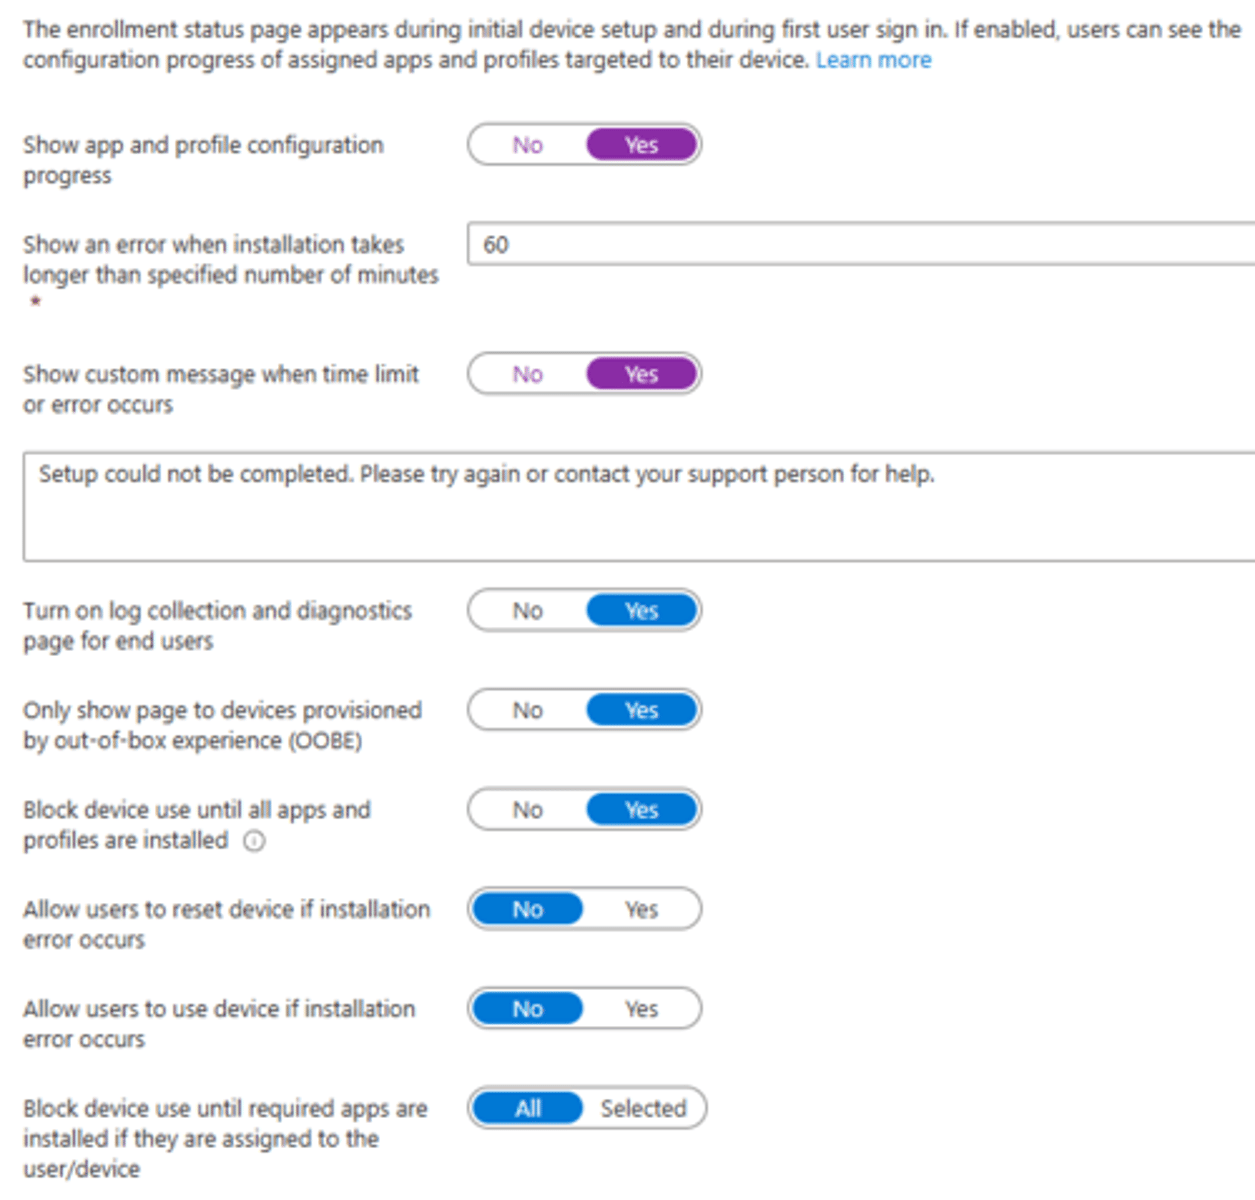1255x1200 pixels.
Task: Set Show custom message toggle to No
Action: click(527, 374)
